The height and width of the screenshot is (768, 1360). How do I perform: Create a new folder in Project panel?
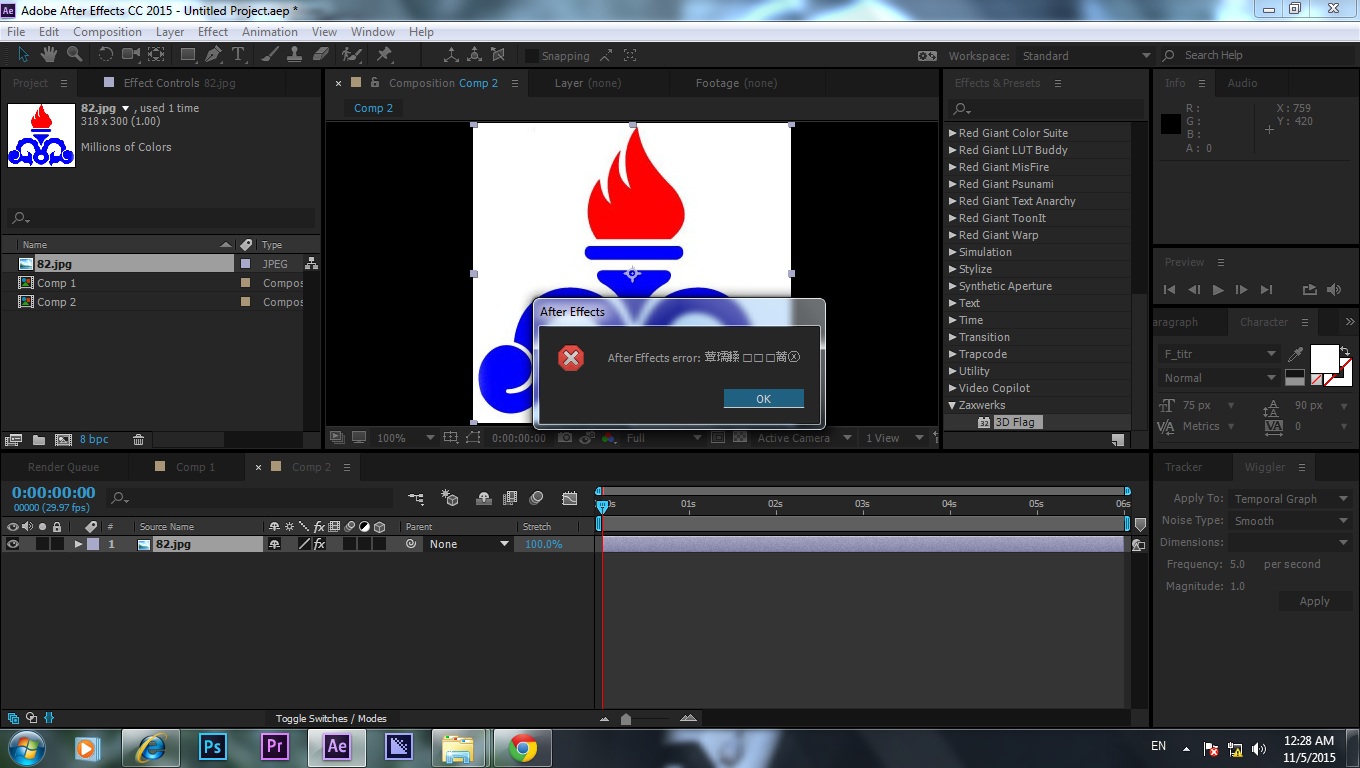click(39, 439)
